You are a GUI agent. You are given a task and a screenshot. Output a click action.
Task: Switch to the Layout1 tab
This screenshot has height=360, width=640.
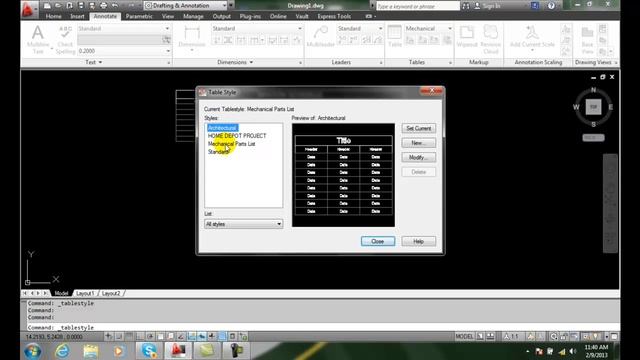pyautogui.click(x=85, y=293)
